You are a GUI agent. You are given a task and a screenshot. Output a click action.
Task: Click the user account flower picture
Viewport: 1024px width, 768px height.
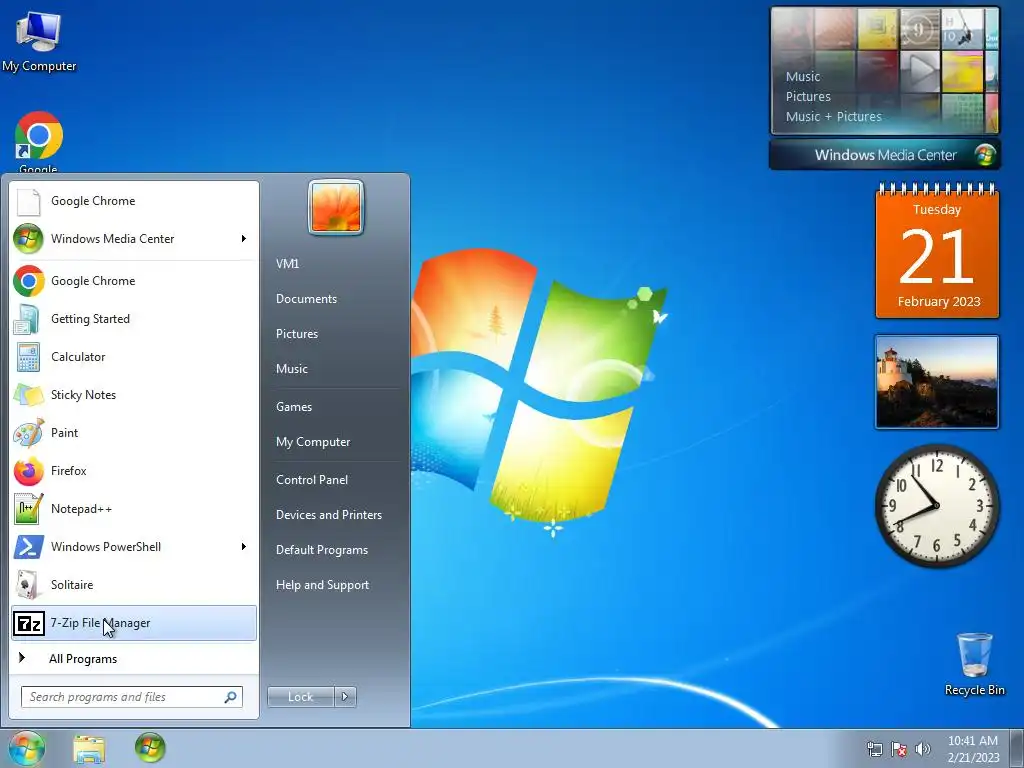coord(336,207)
